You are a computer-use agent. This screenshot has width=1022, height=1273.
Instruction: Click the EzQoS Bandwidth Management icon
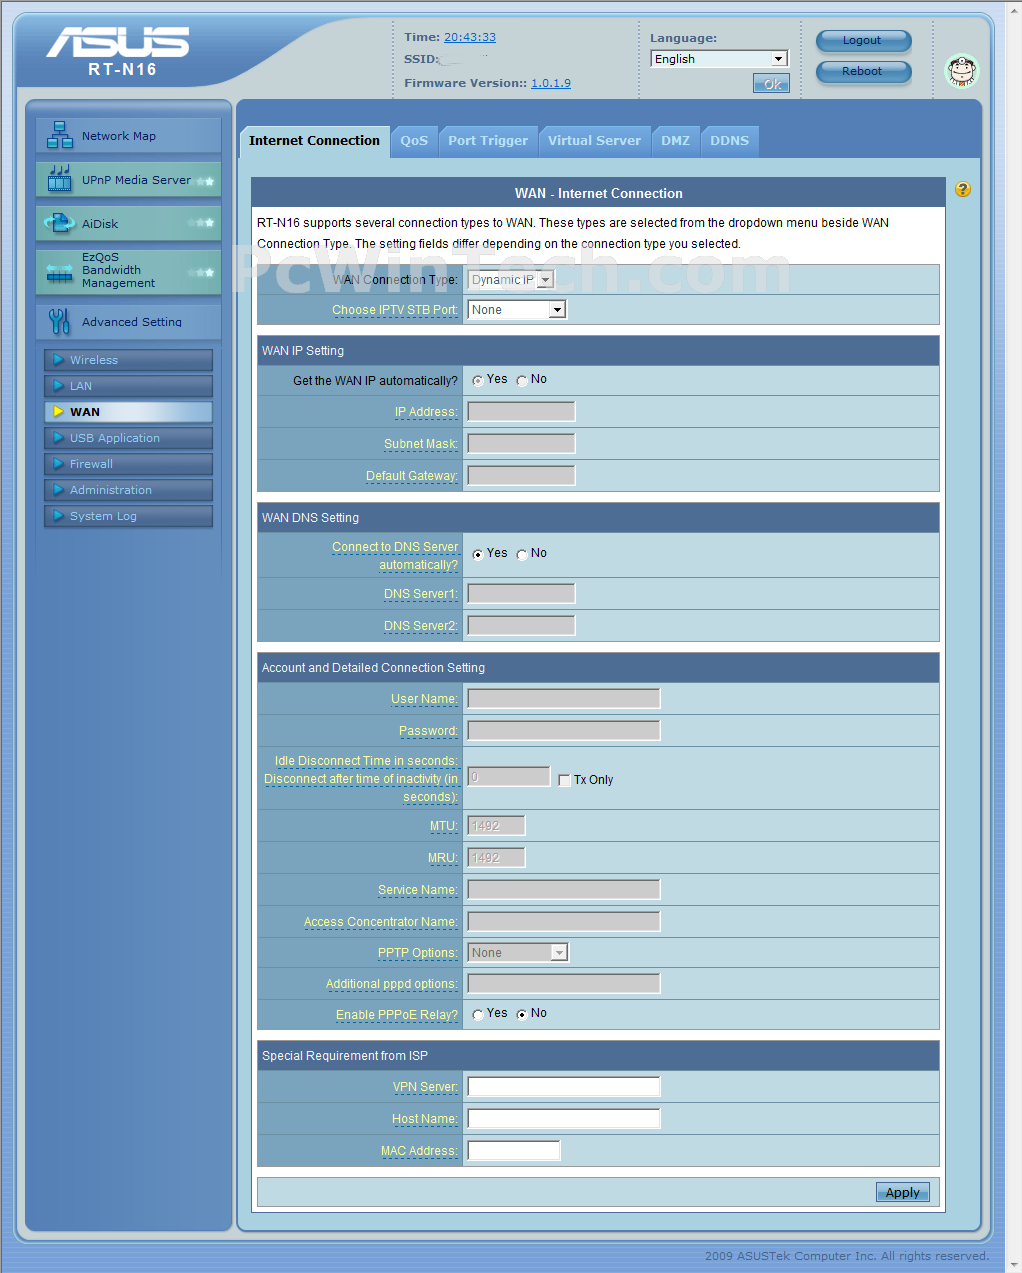click(60, 273)
